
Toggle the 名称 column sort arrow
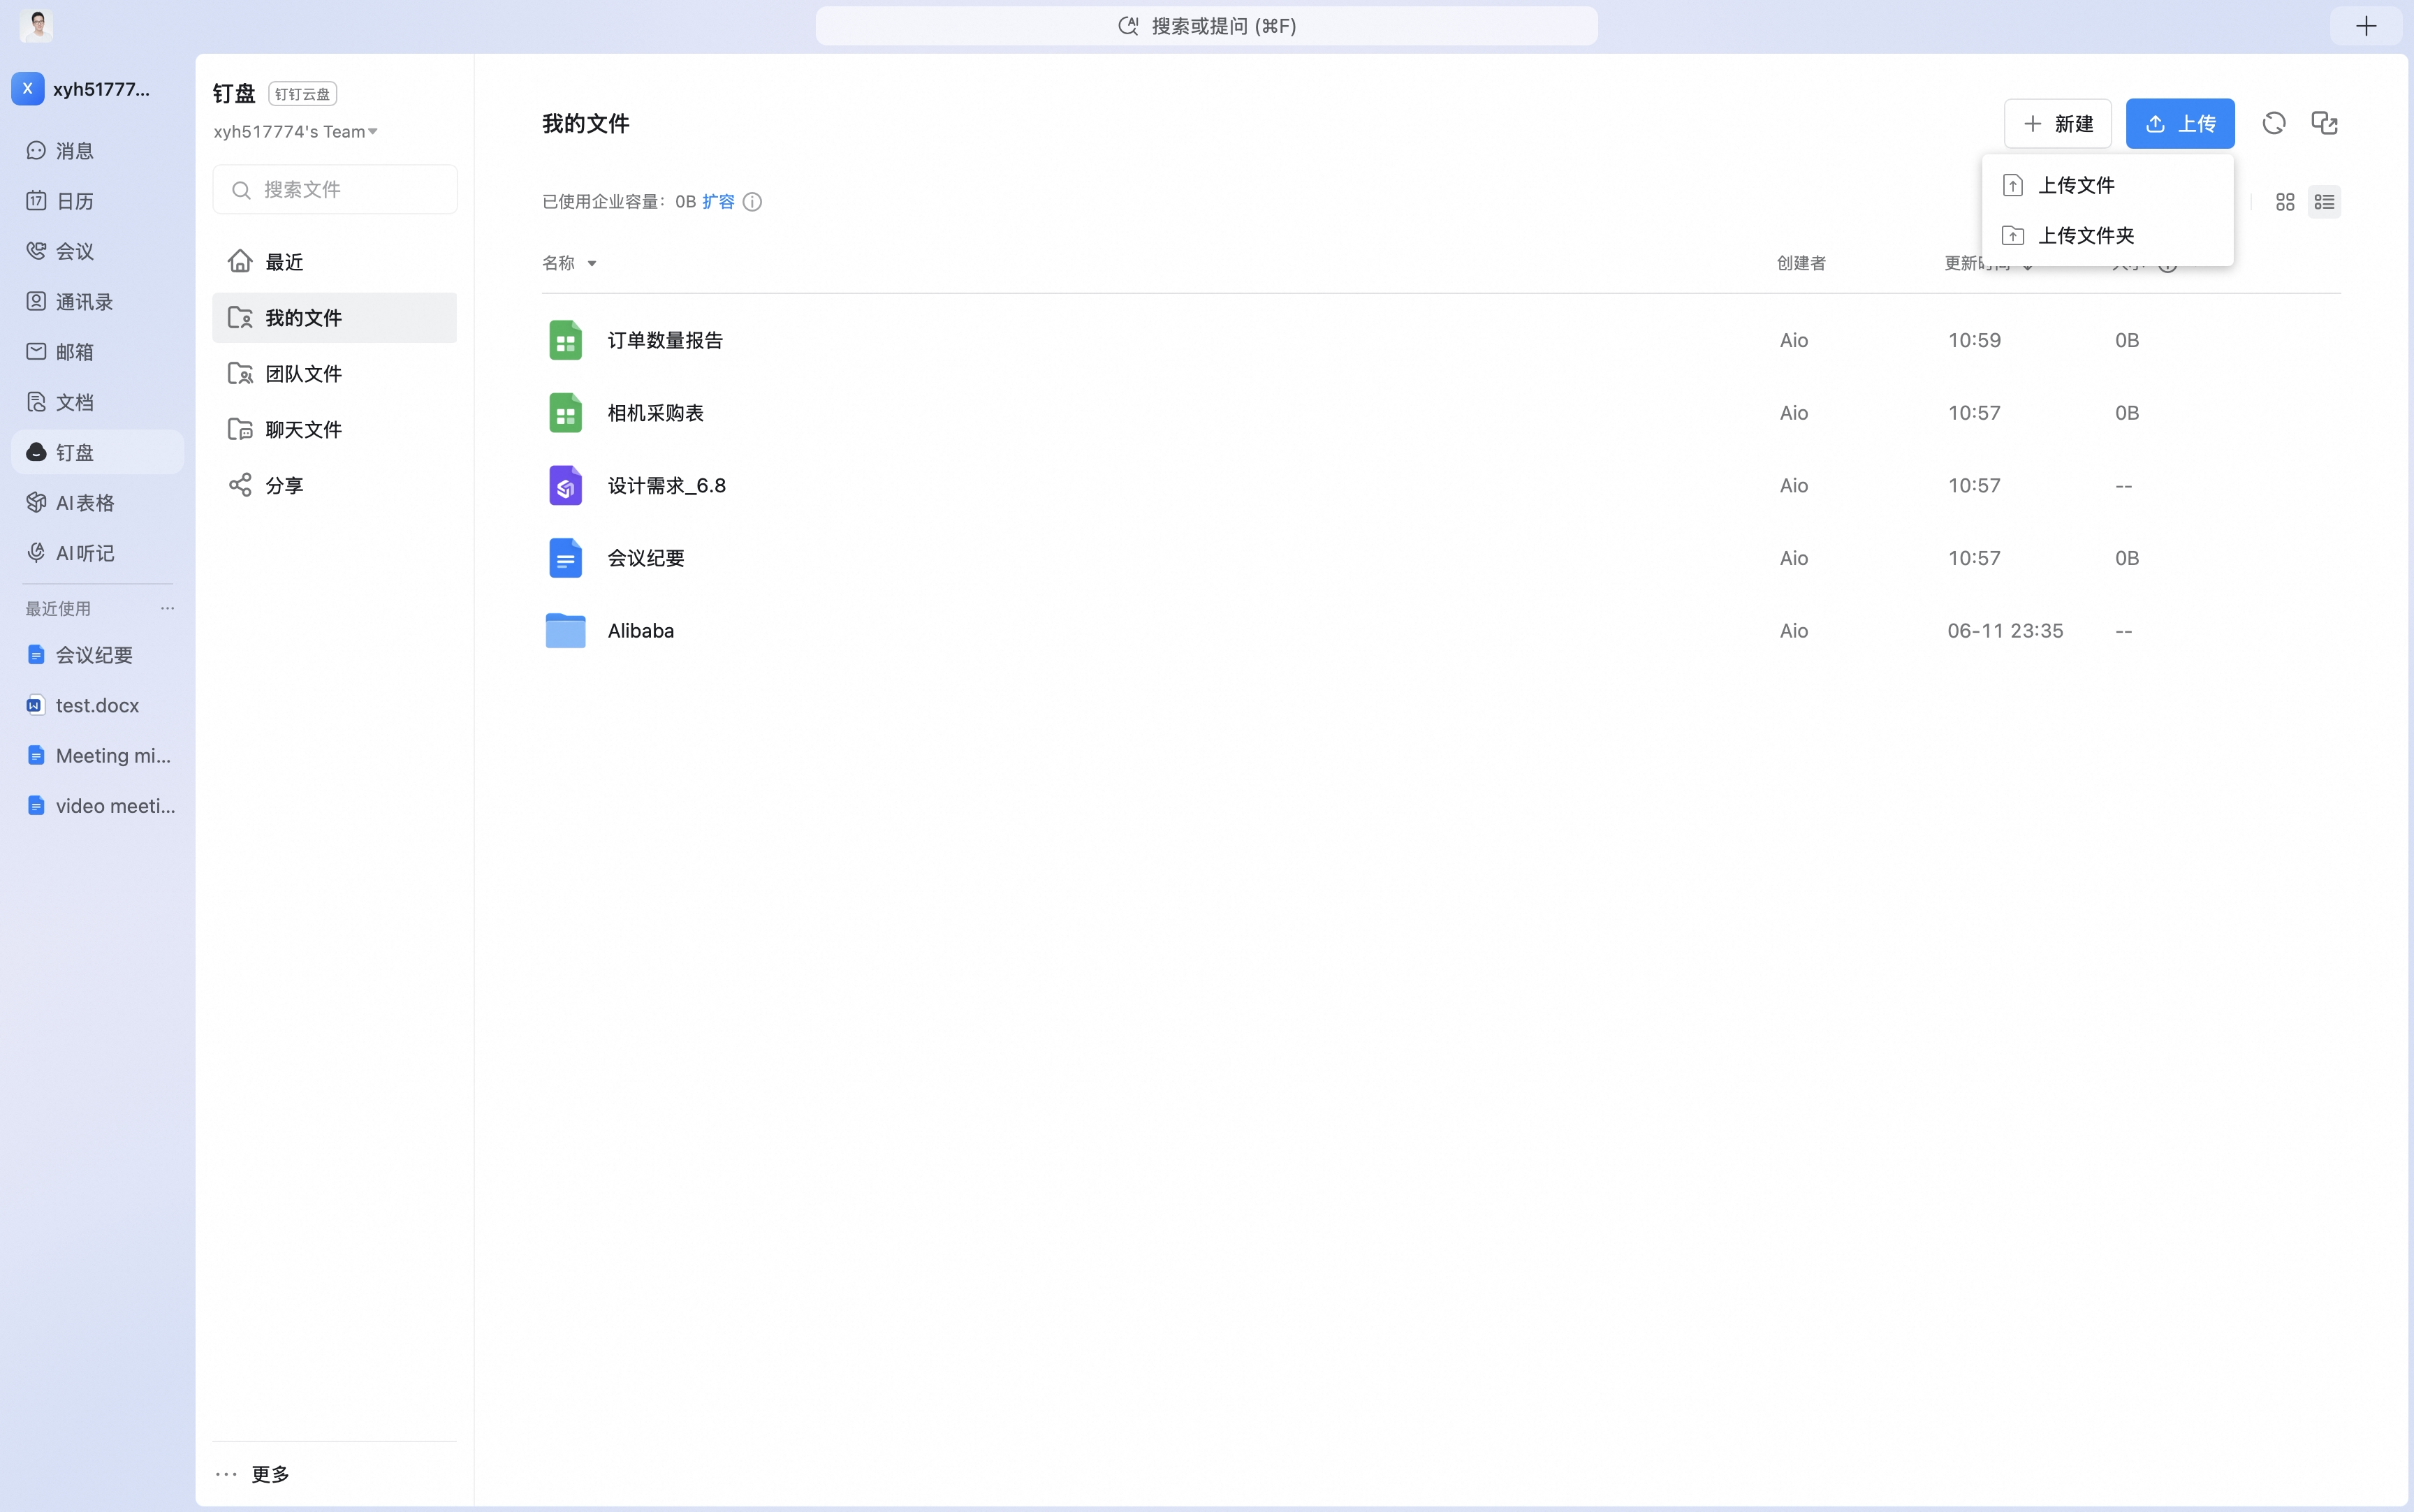[591, 264]
